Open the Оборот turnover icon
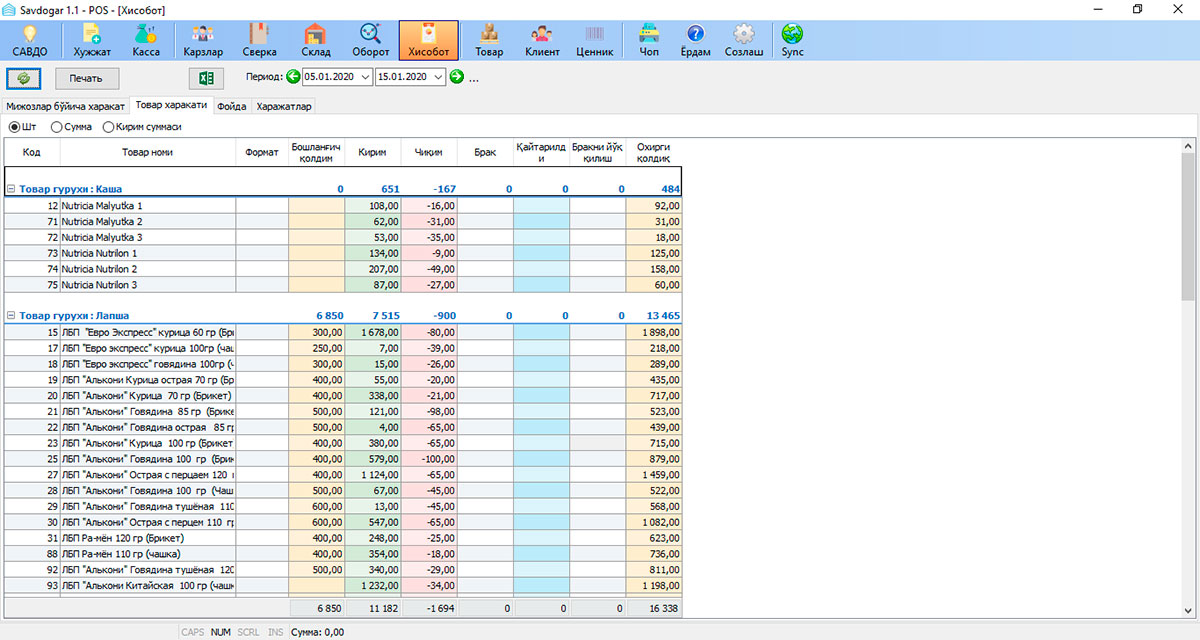The image size is (1200, 640). (x=371, y=40)
